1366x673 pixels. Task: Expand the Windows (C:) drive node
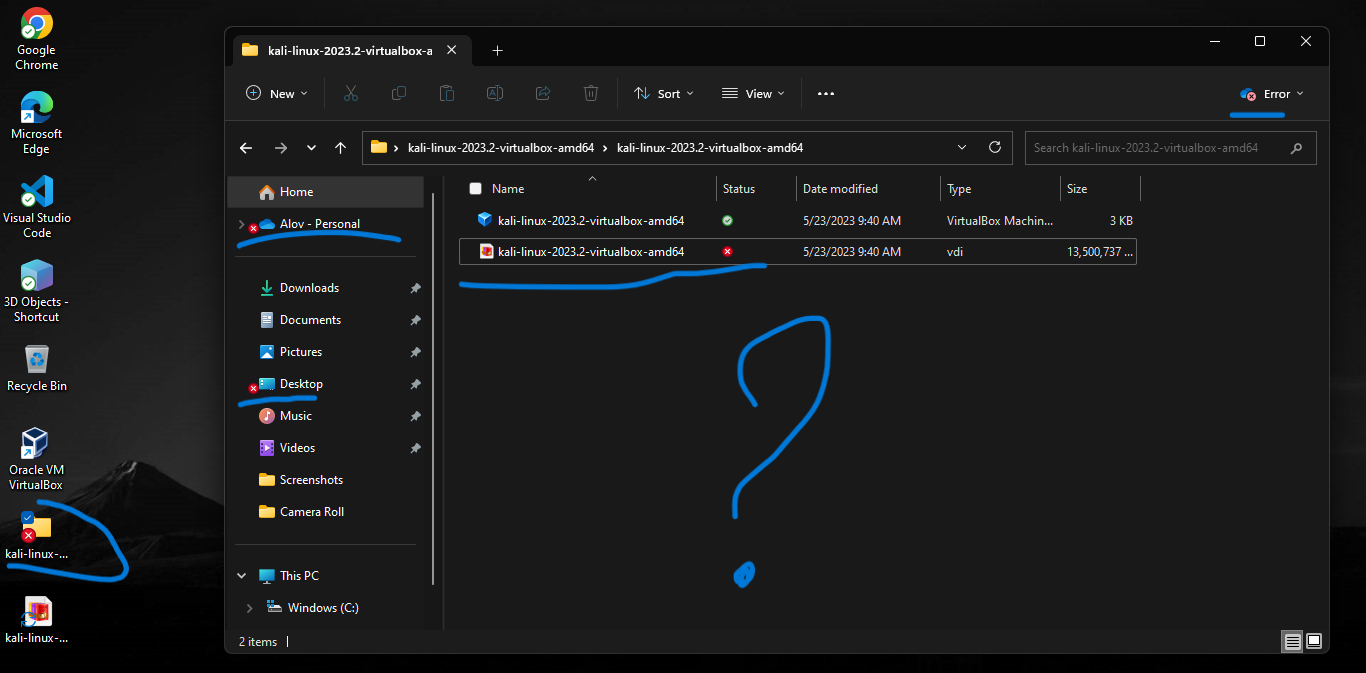pos(249,608)
